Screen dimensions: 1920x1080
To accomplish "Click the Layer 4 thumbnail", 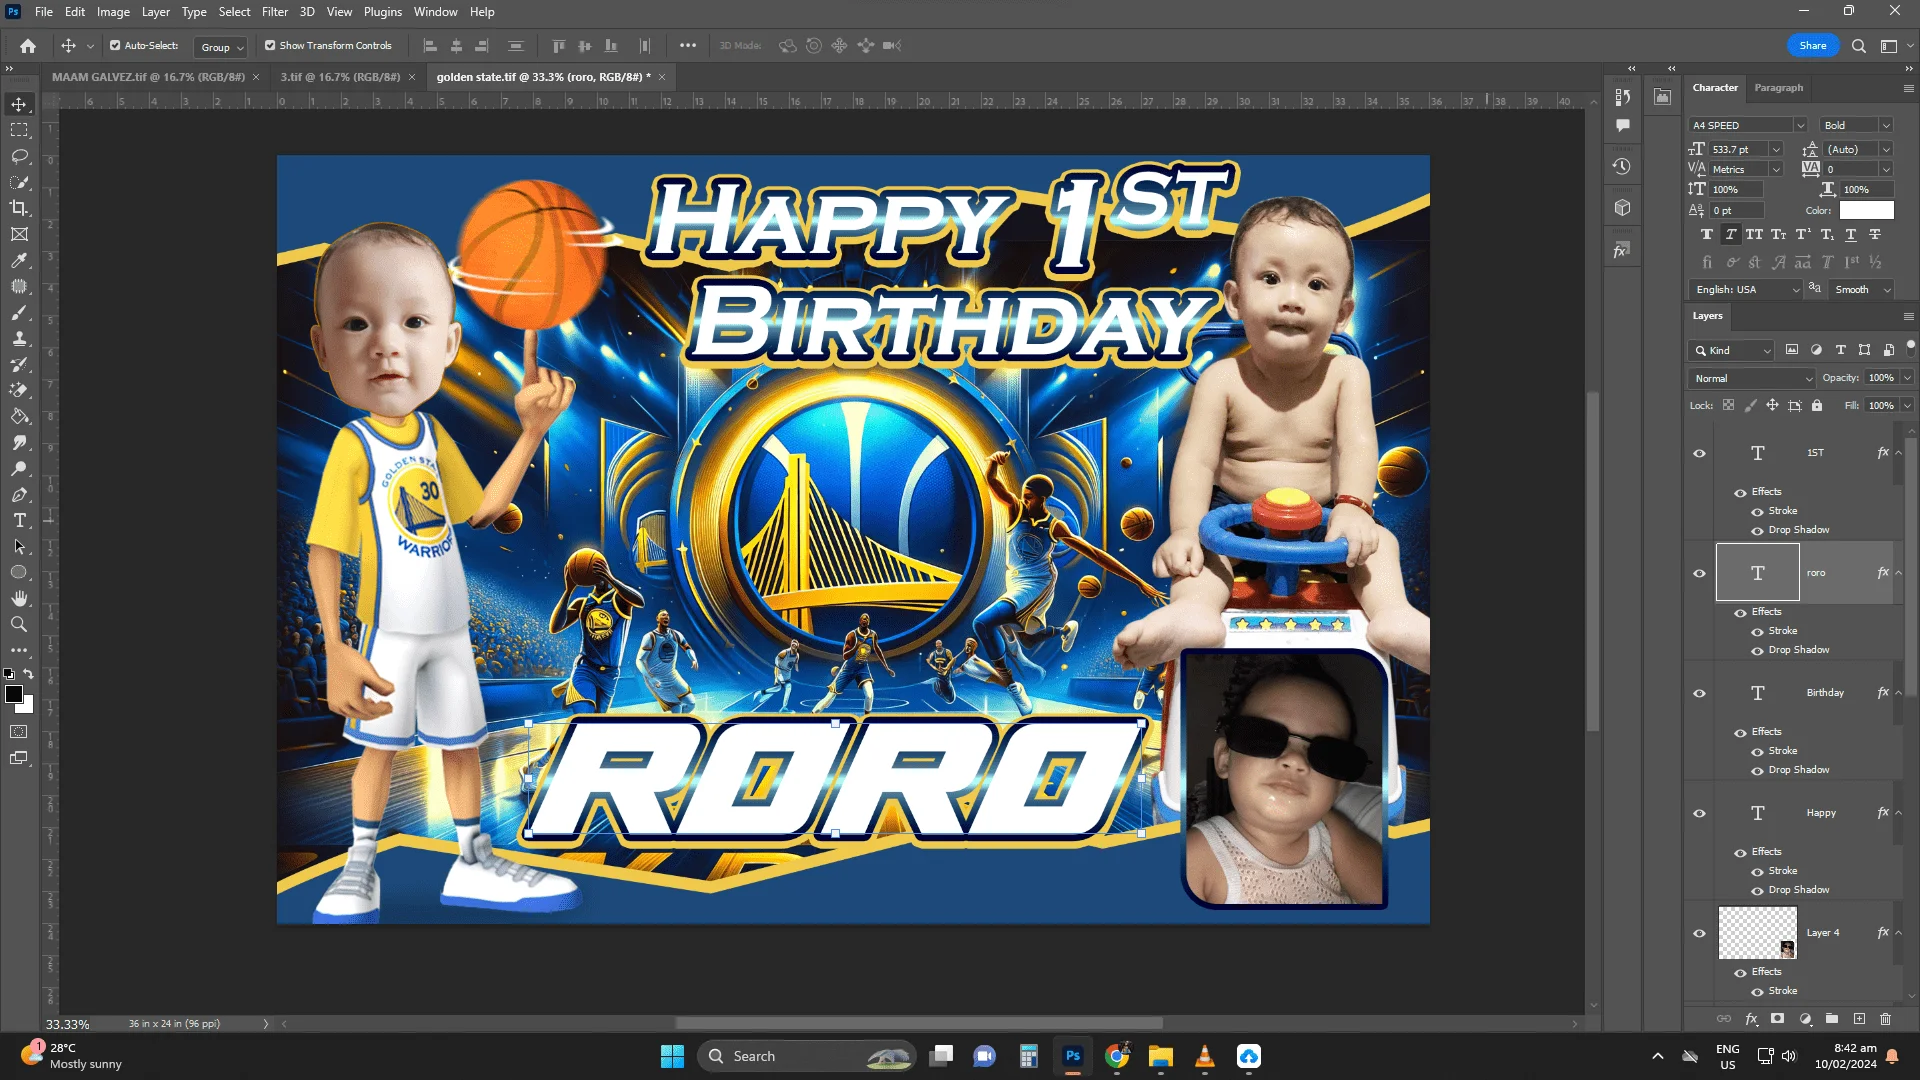I will pyautogui.click(x=1758, y=933).
